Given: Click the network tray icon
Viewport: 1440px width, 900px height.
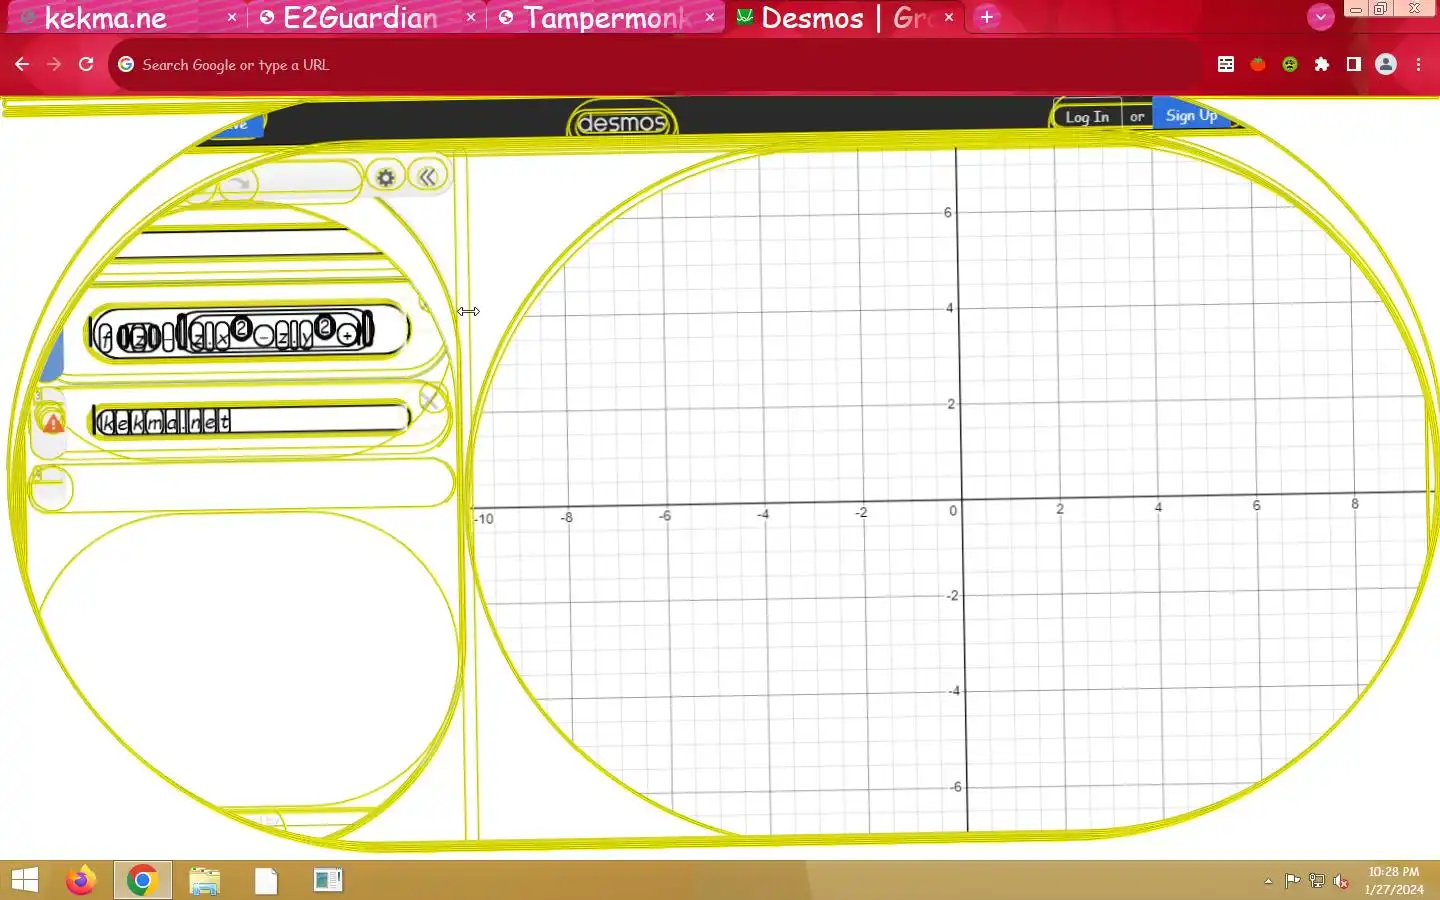Looking at the screenshot, I should [1317, 881].
